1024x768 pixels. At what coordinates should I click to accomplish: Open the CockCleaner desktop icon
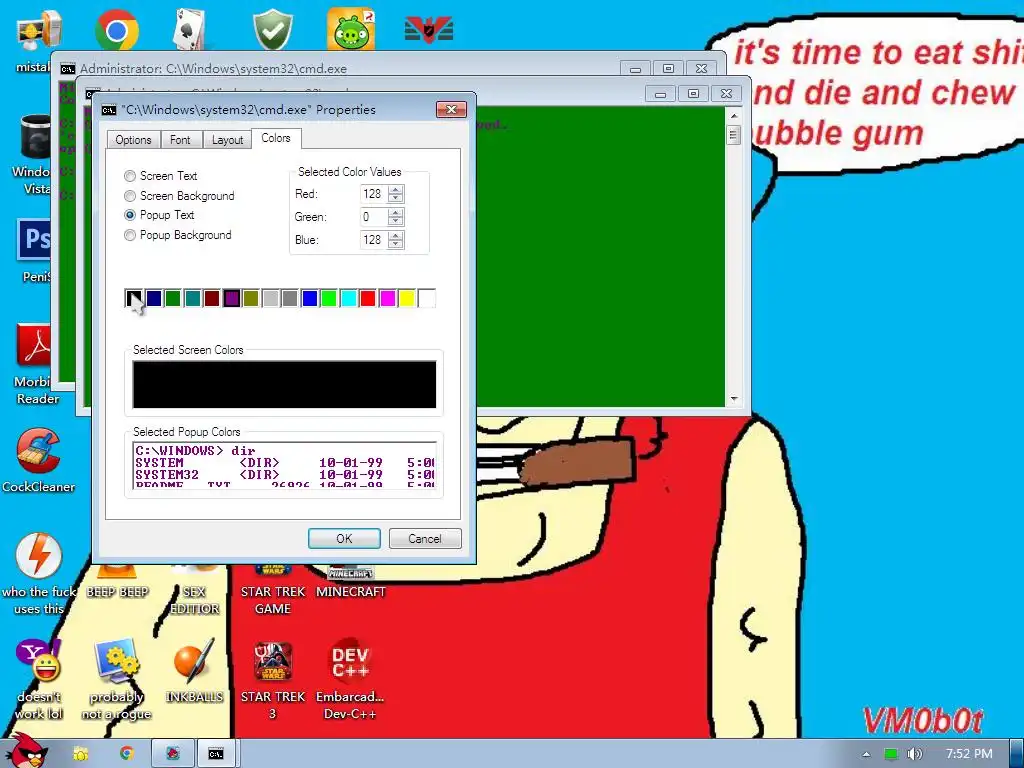pos(38,460)
